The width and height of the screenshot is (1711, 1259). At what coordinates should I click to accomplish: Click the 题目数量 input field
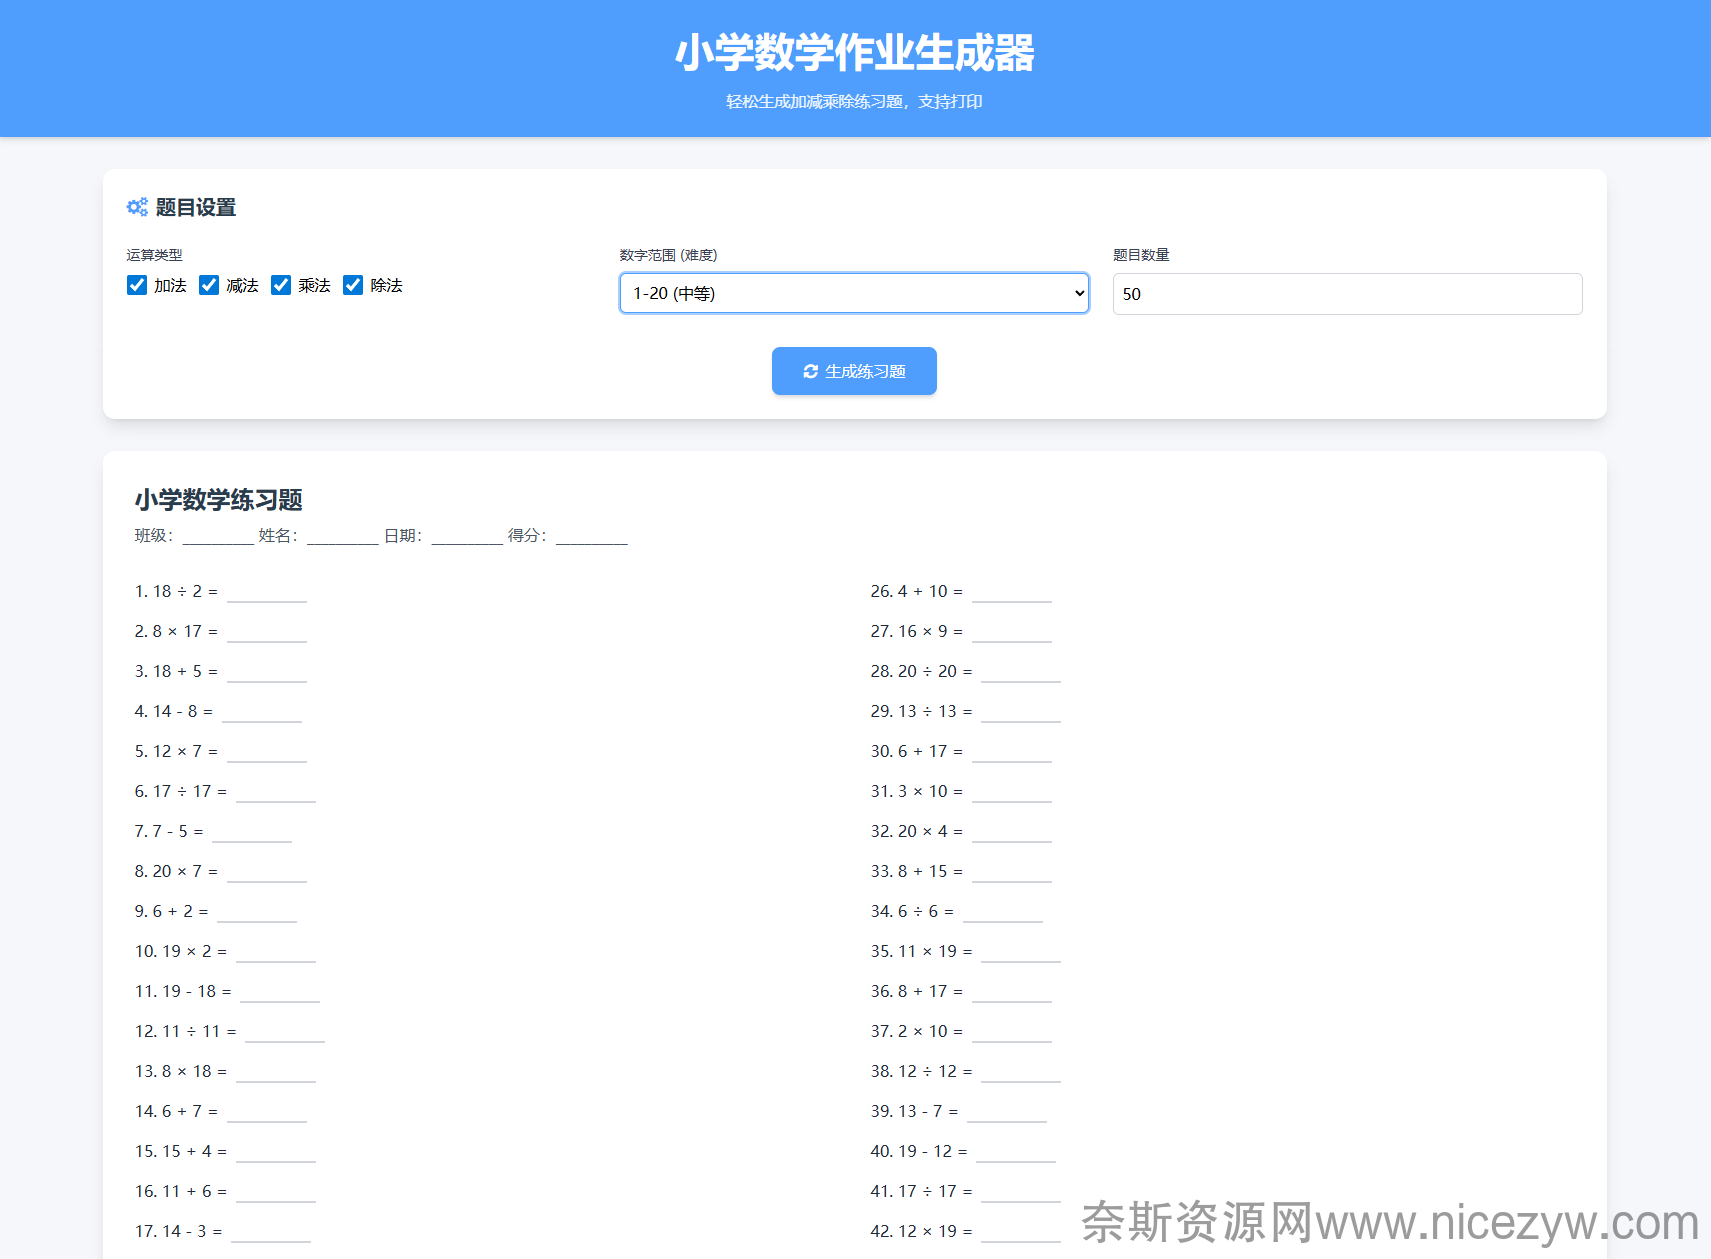pyautogui.click(x=1346, y=294)
